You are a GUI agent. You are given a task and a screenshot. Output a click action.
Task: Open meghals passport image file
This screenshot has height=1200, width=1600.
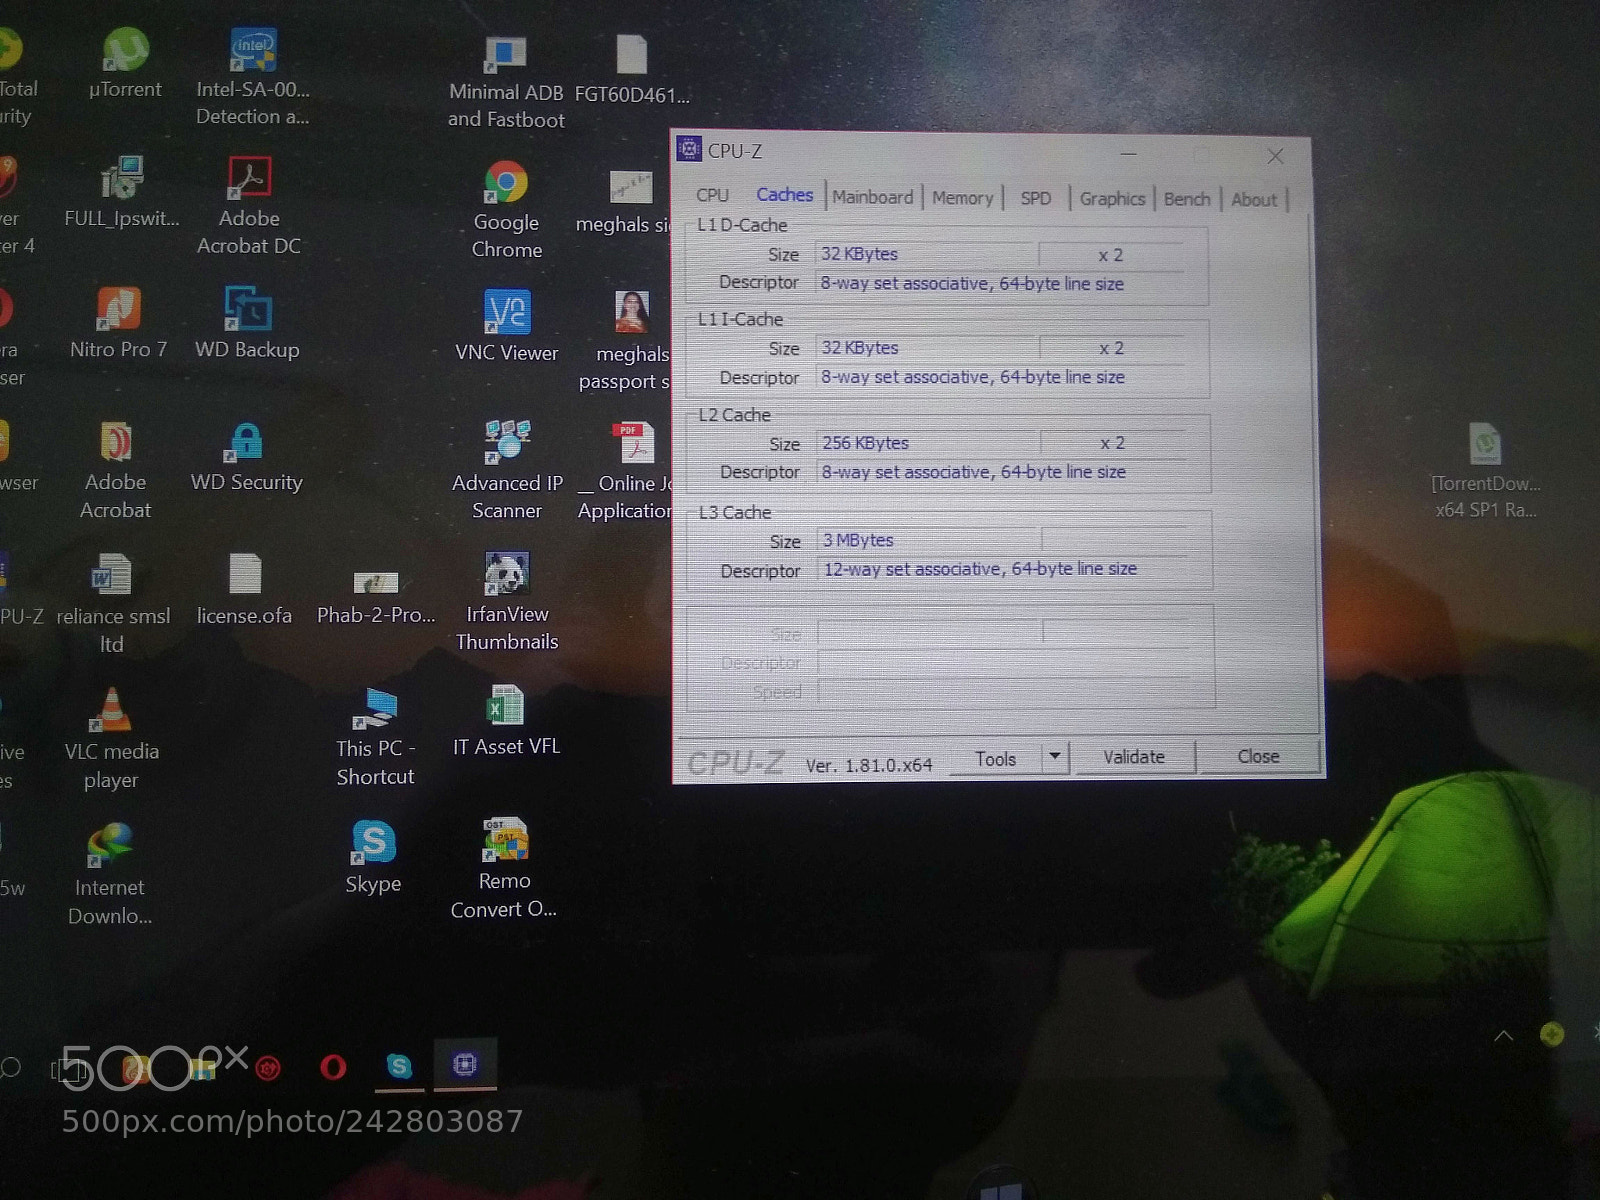point(625,340)
